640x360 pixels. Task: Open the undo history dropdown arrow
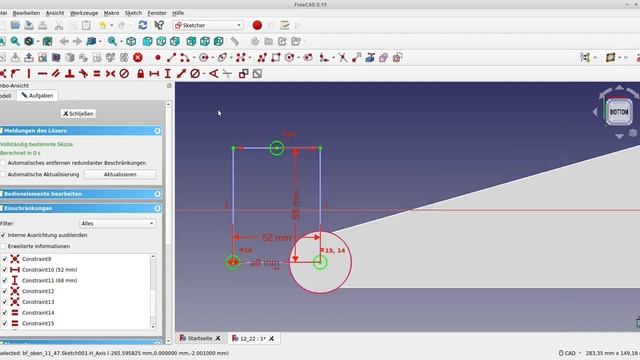pos(111,26)
